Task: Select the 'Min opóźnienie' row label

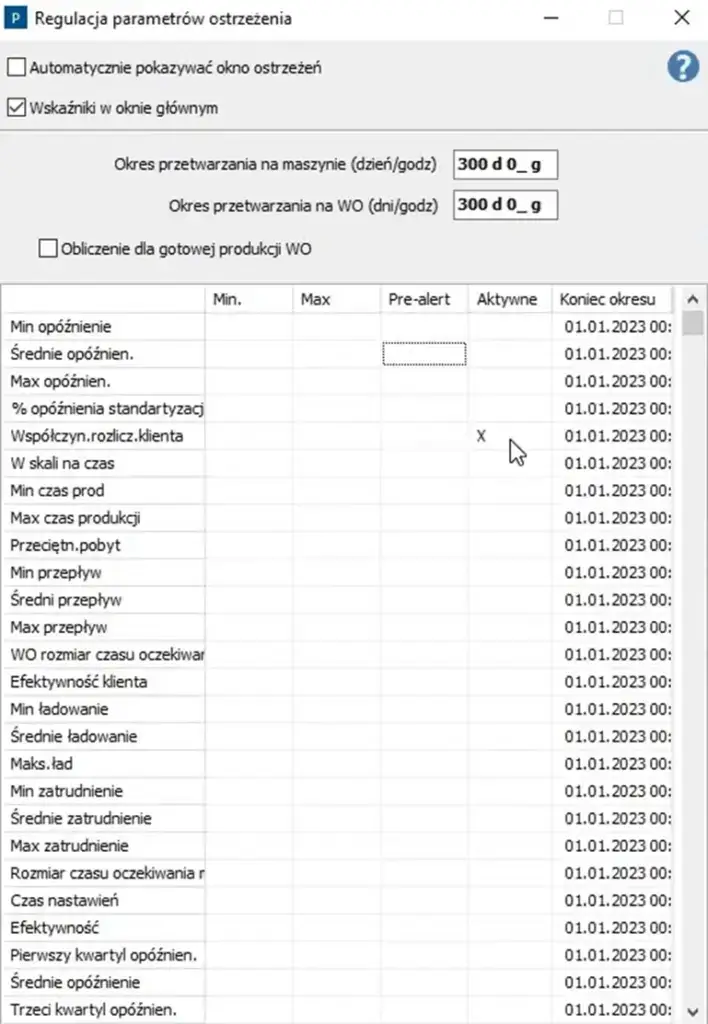Action: click(61, 327)
